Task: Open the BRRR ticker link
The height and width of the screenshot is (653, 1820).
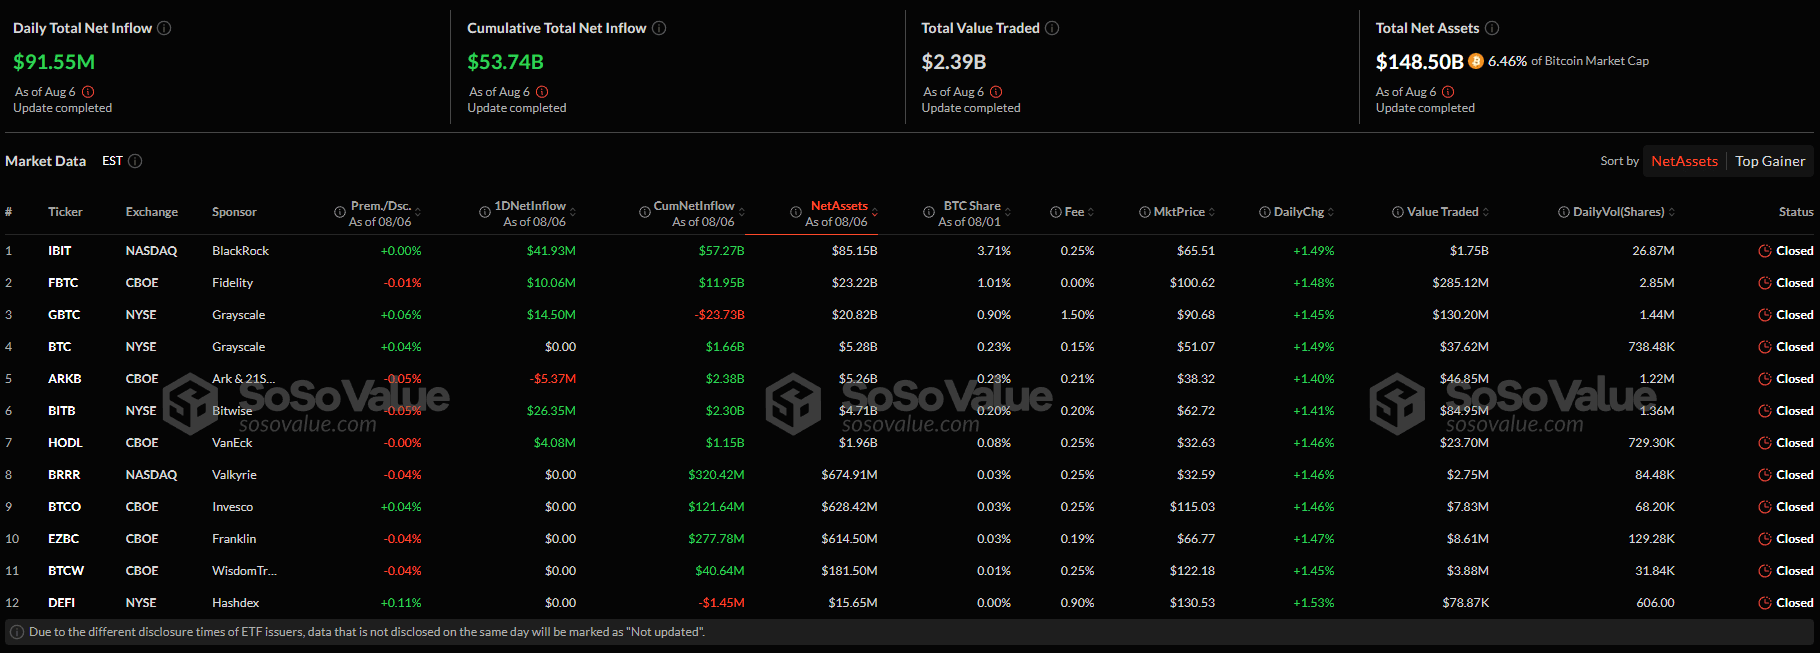Action: (64, 475)
